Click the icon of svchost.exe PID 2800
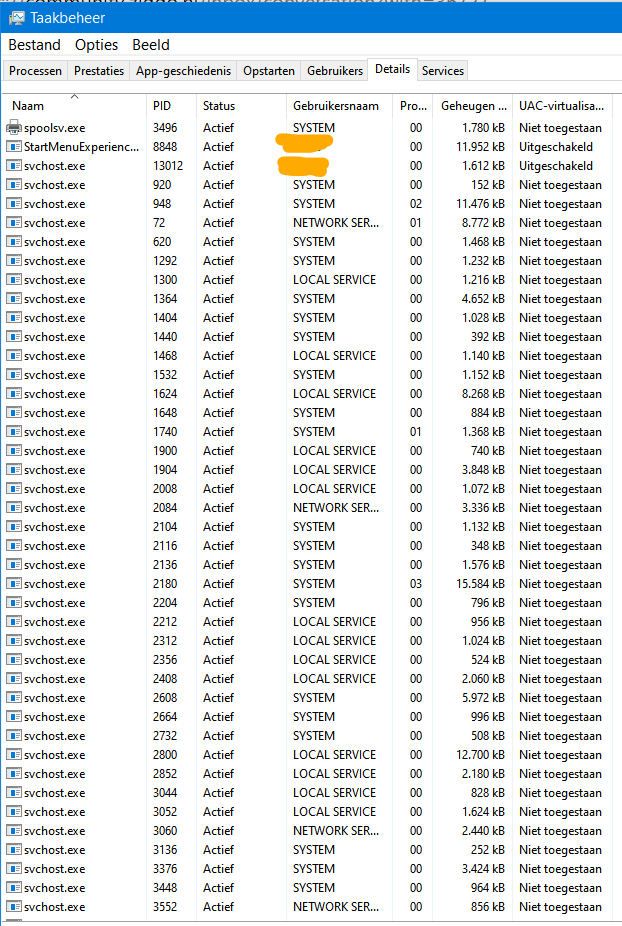 14,755
